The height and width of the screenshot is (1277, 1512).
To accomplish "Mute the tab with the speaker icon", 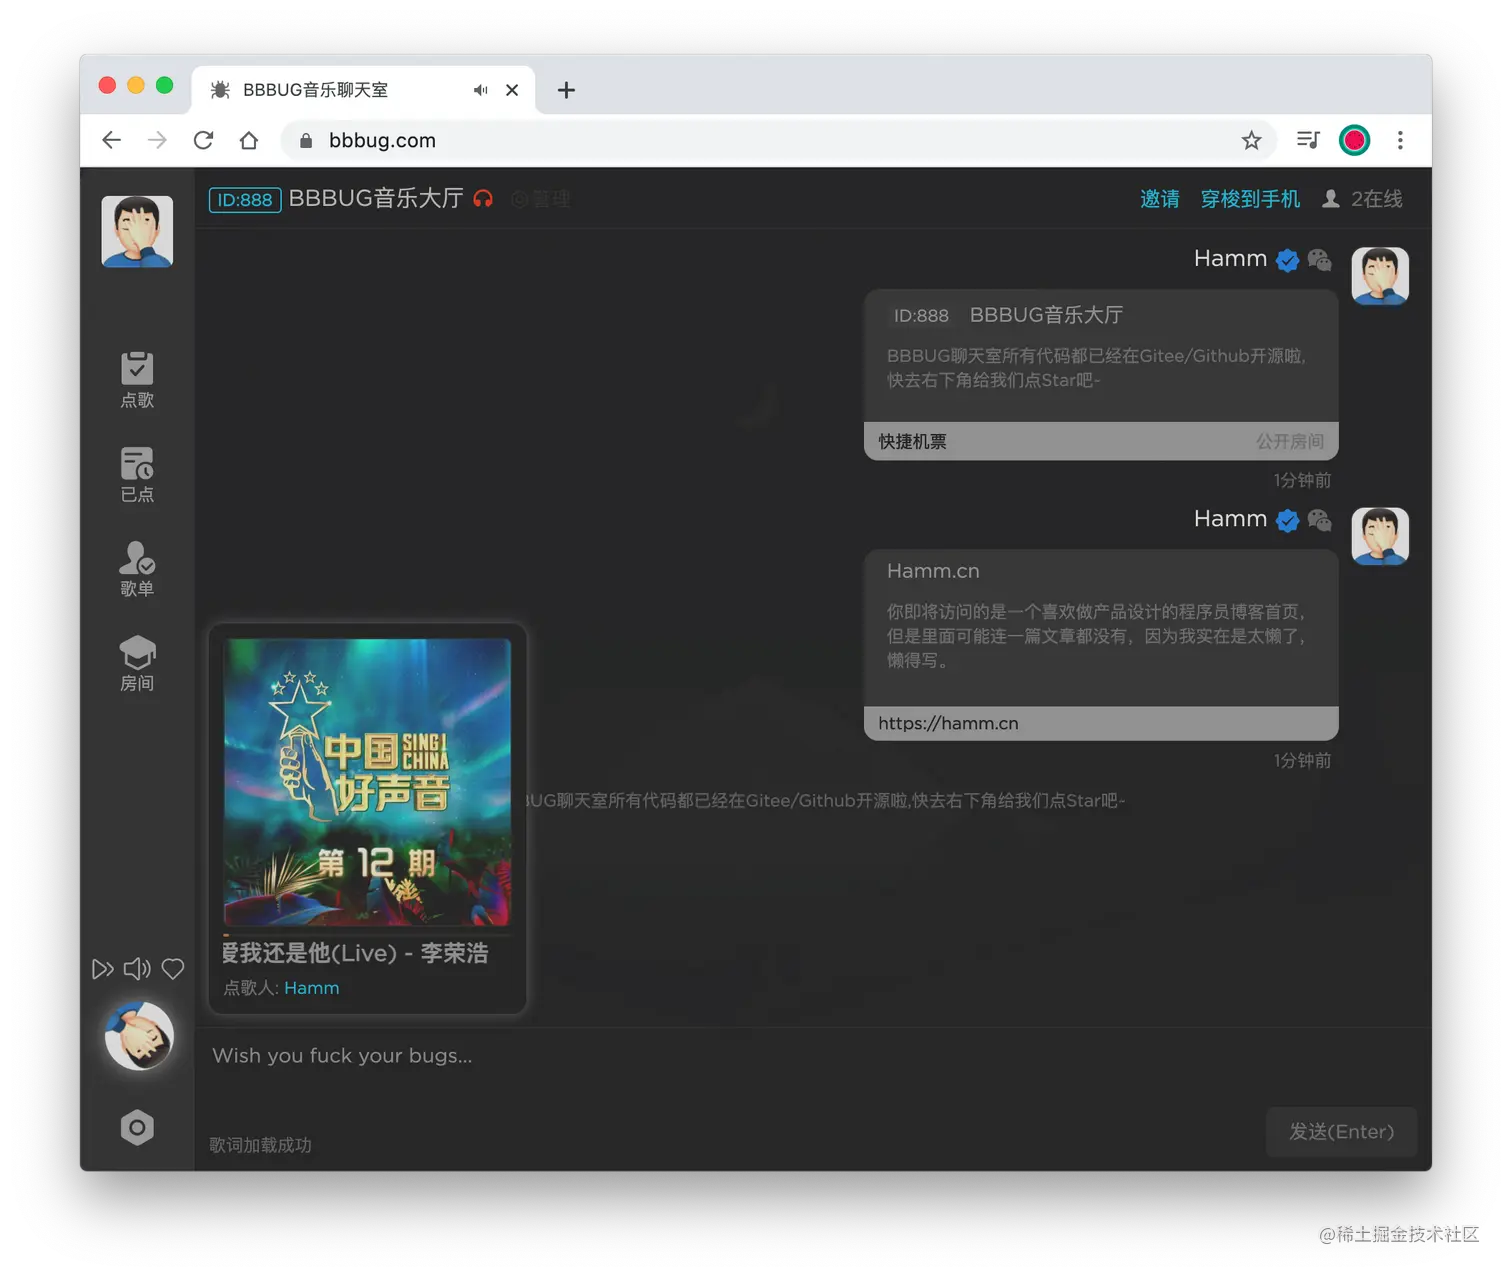I will click(x=481, y=90).
